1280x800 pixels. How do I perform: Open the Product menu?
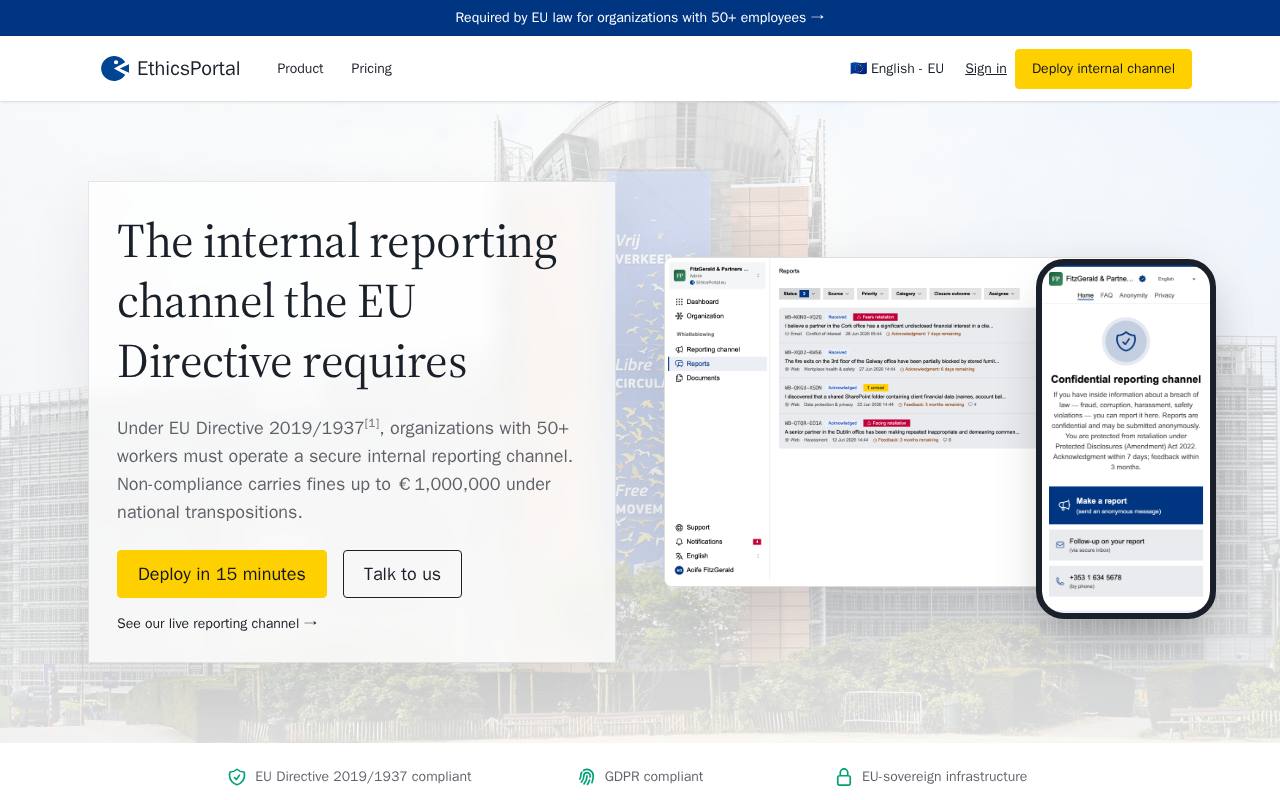click(x=300, y=68)
